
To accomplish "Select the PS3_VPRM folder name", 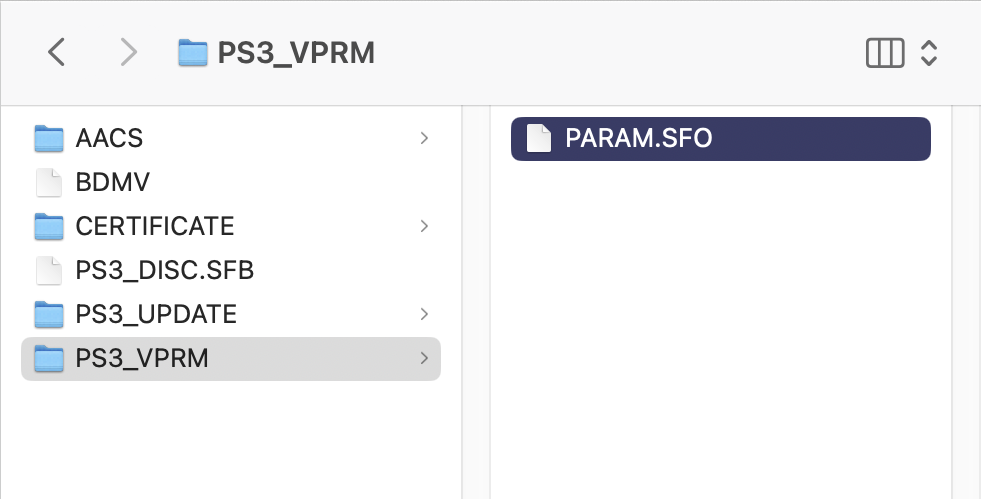I will tap(142, 359).
